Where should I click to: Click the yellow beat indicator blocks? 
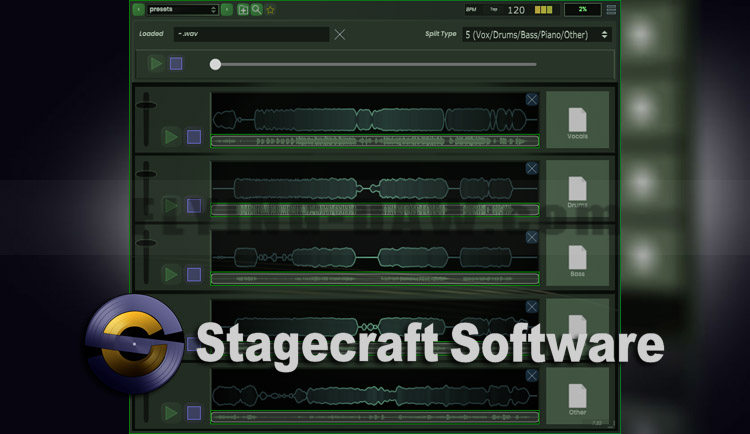coord(544,10)
